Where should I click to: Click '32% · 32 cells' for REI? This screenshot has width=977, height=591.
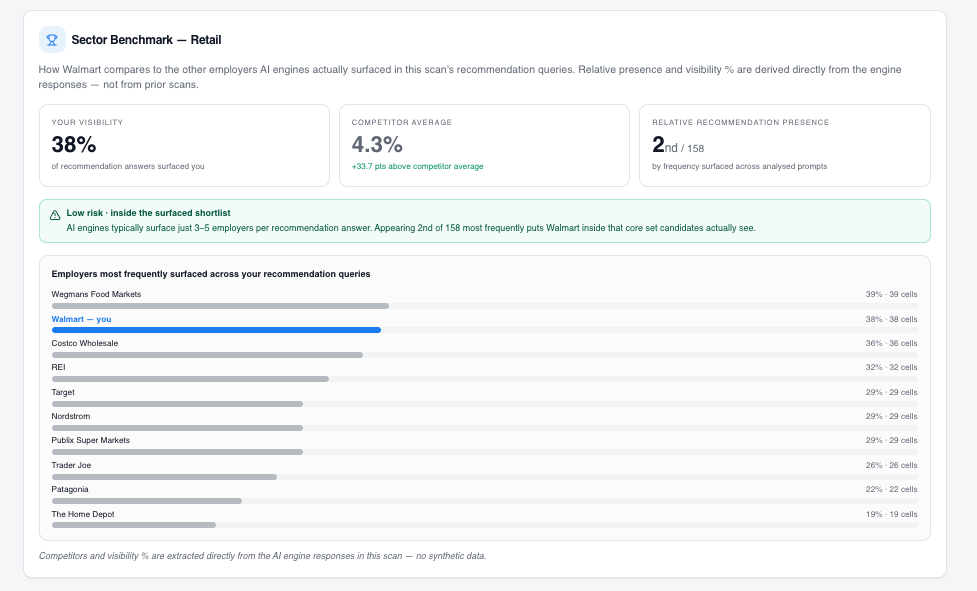[x=891, y=367]
